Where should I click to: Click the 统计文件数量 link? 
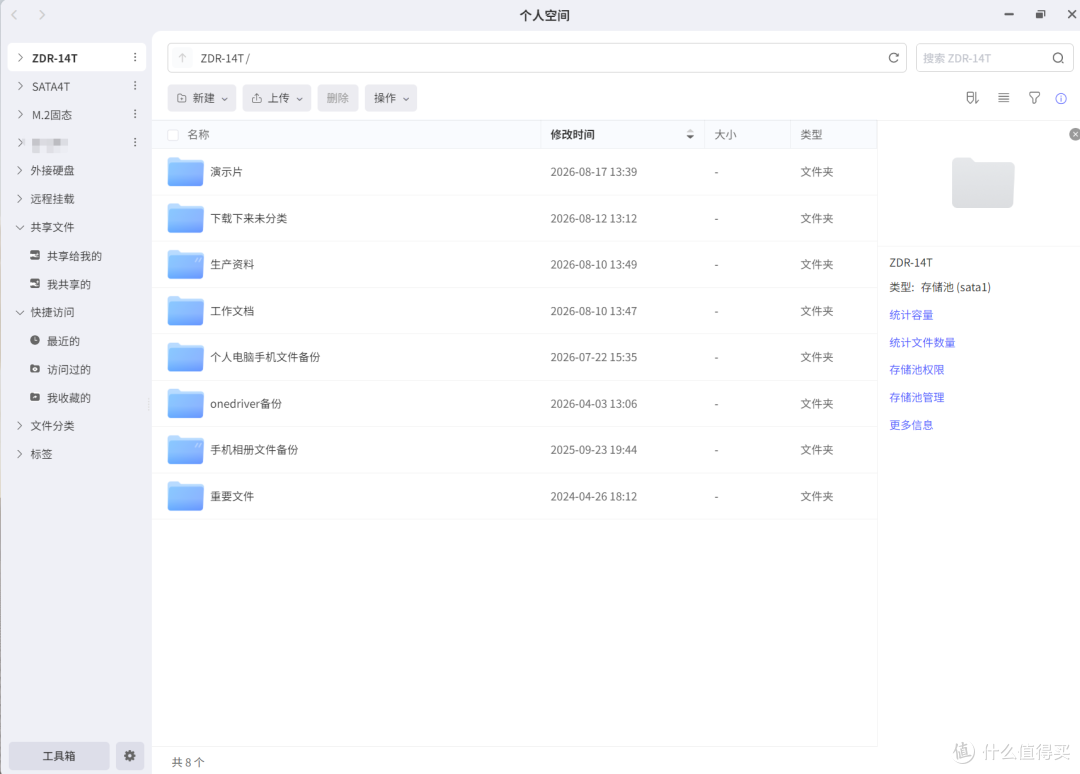[x=922, y=342]
